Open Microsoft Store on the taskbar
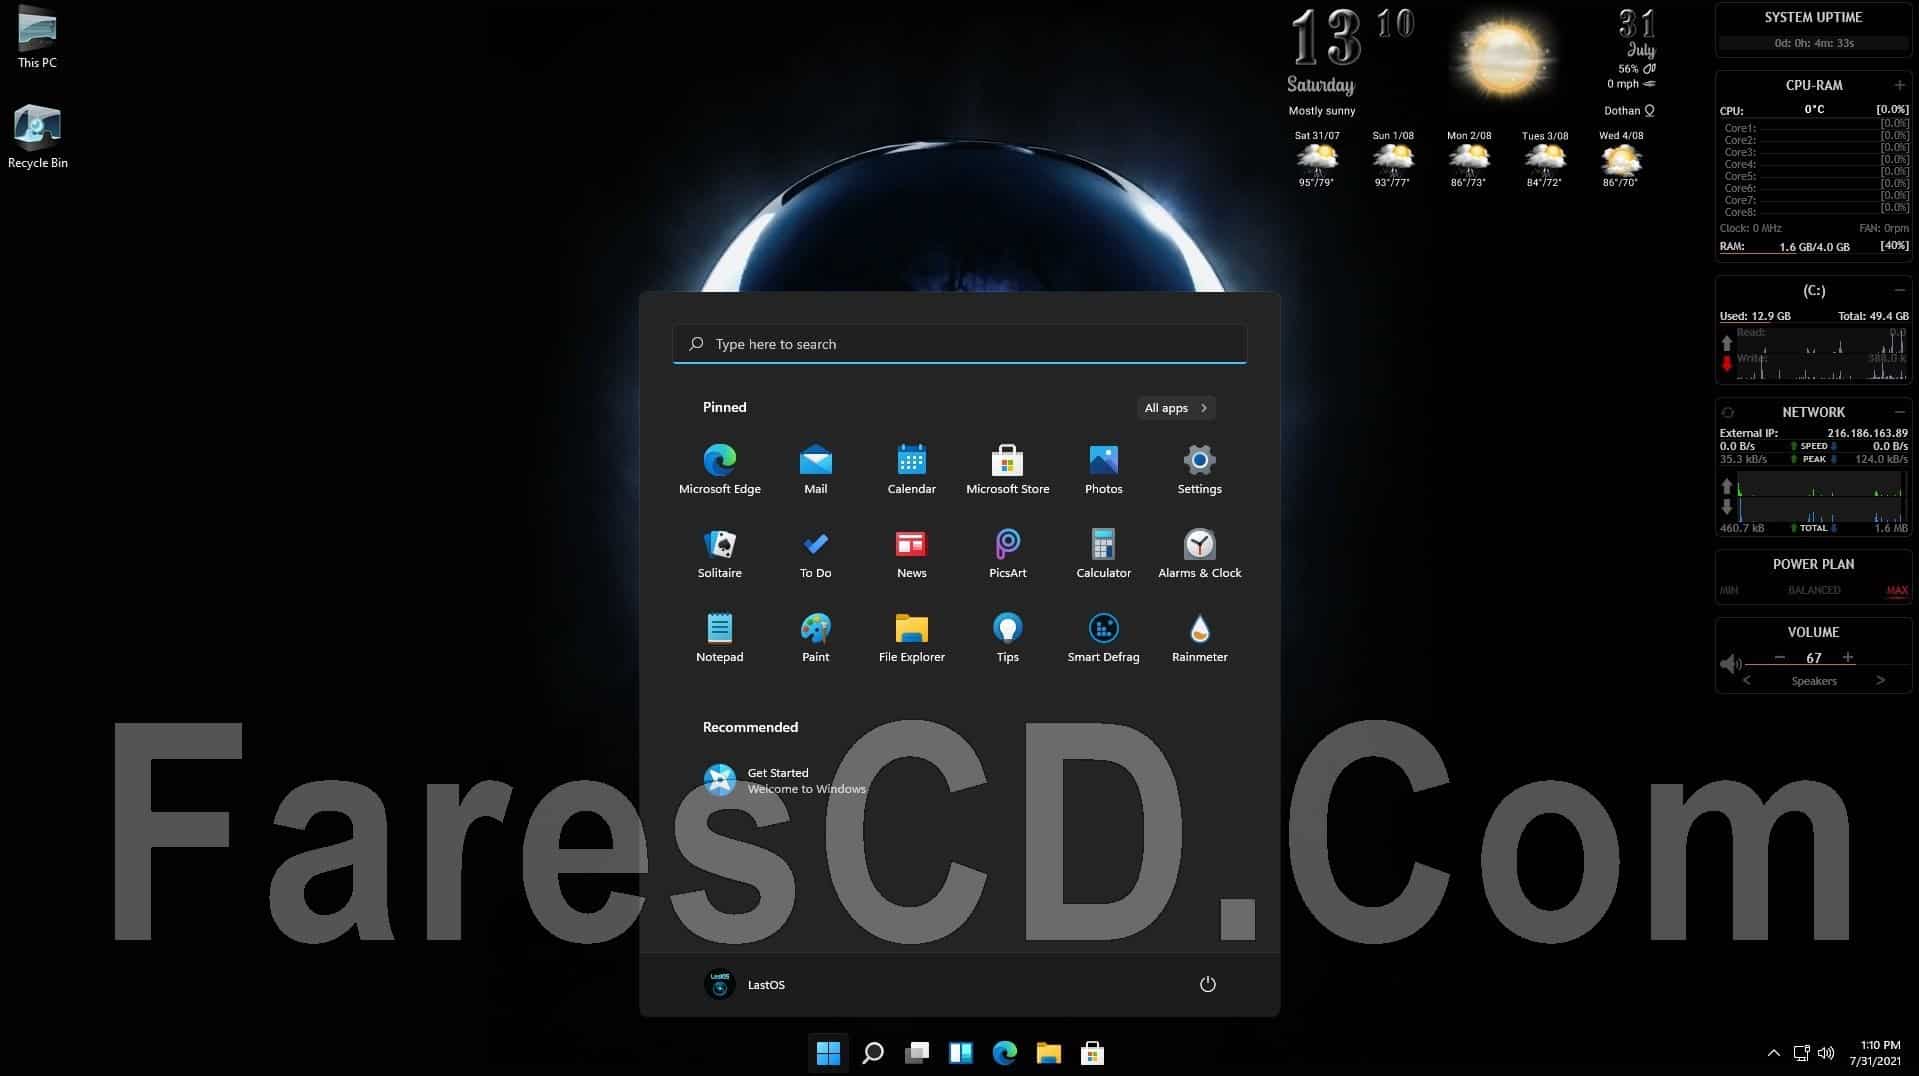1919x1076 pixels. [1092, 1053]
